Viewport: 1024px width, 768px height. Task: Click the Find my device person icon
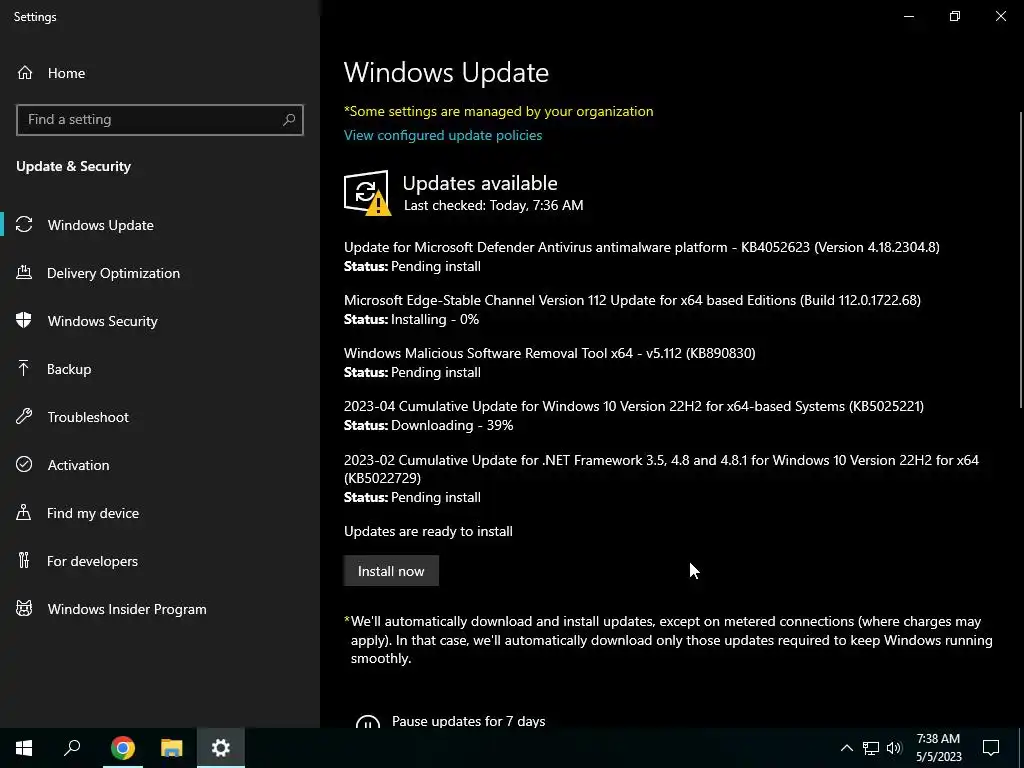24,513
